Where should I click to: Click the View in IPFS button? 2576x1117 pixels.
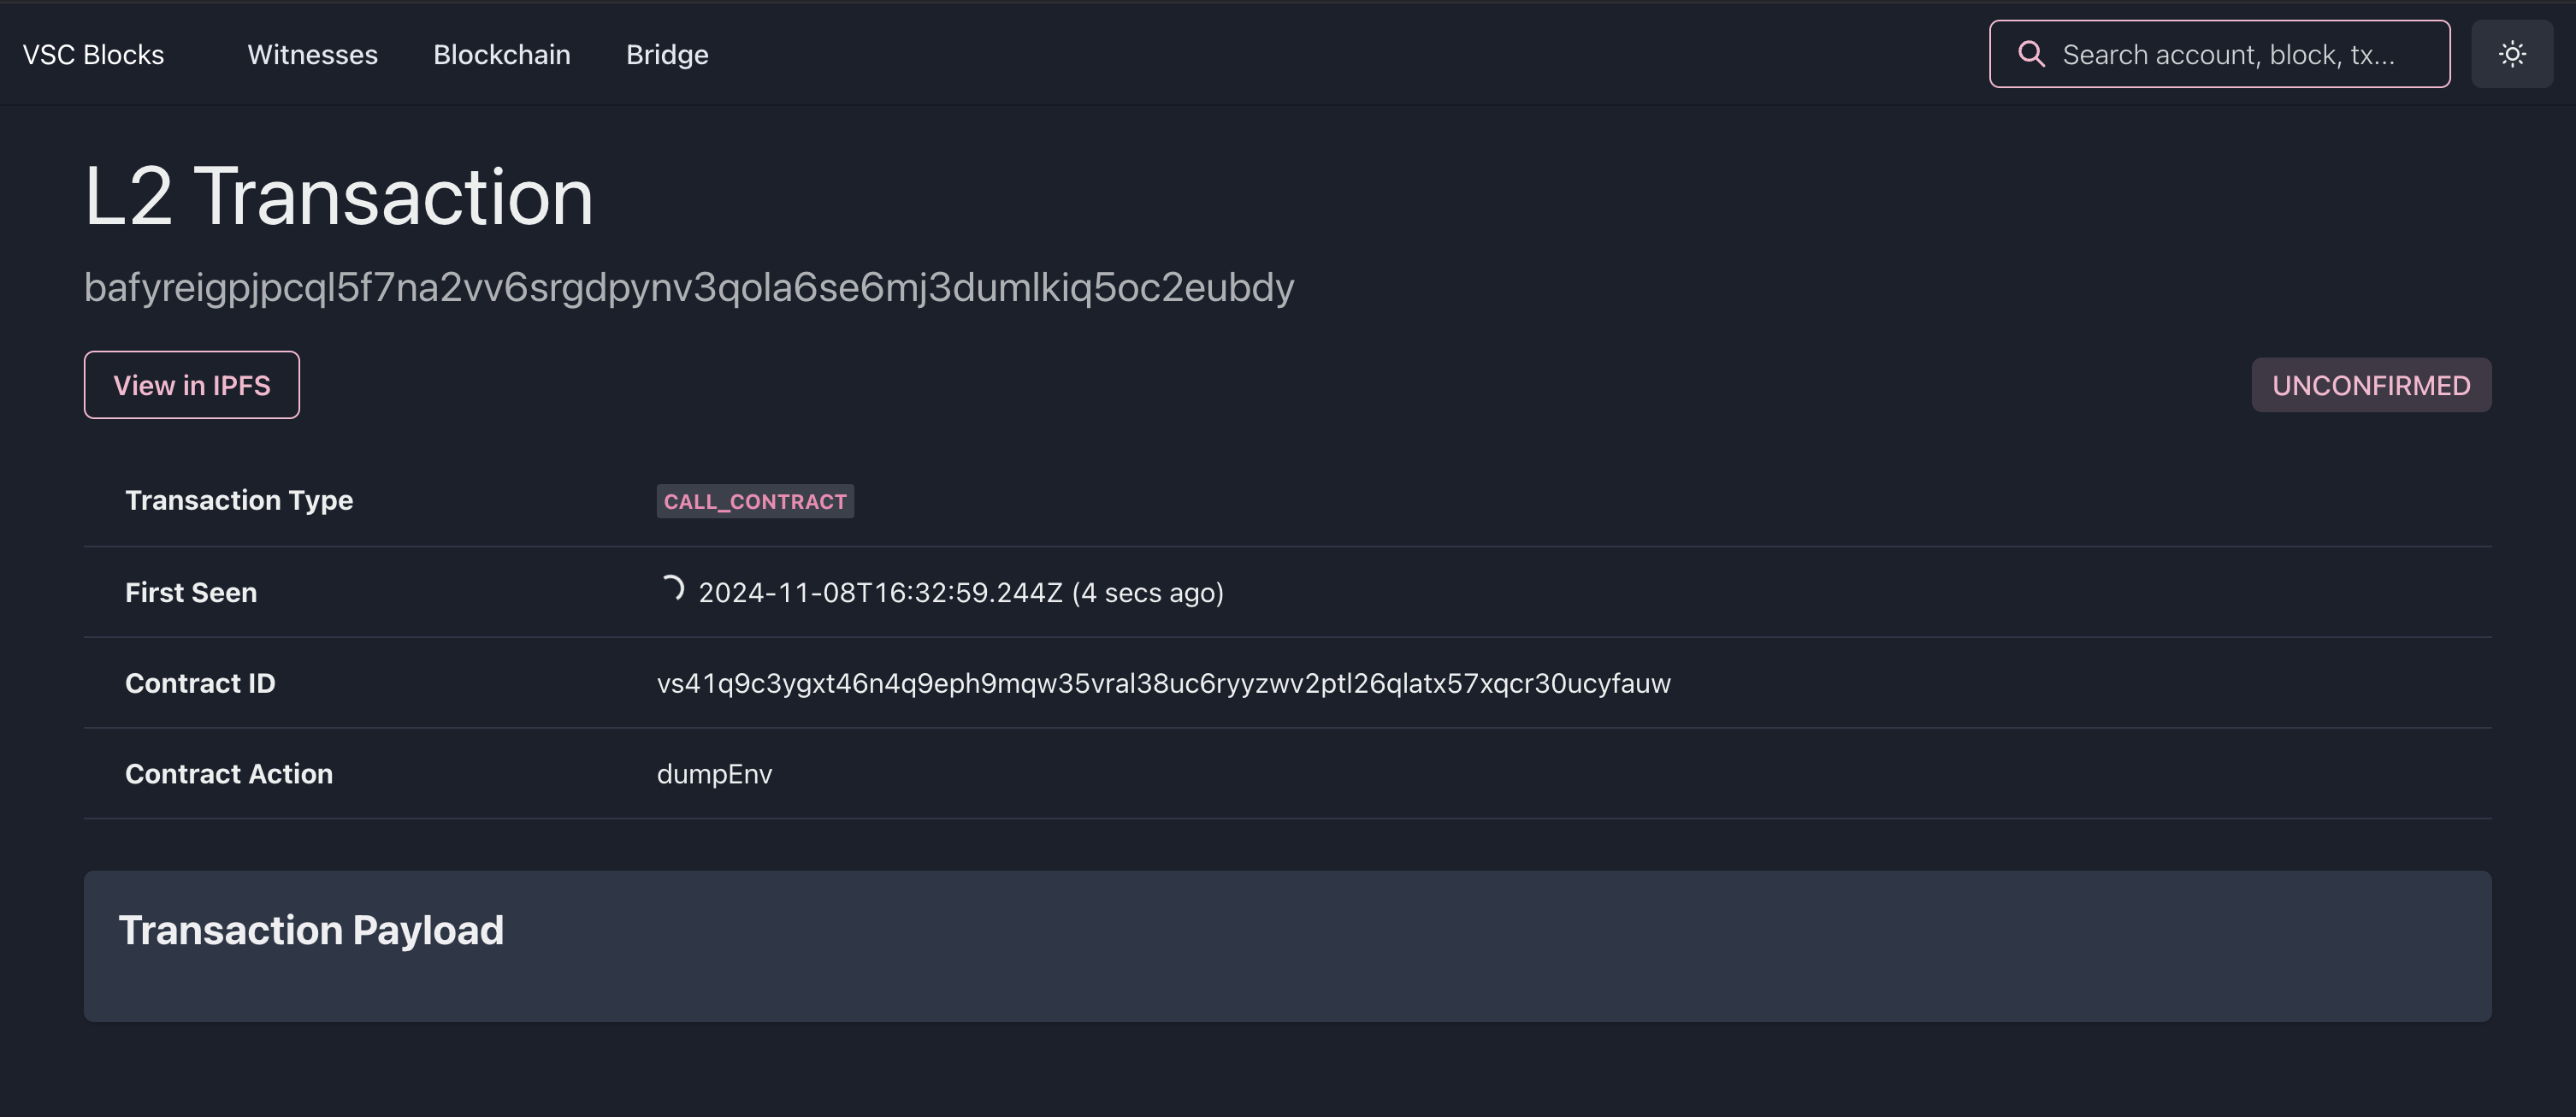191,385
